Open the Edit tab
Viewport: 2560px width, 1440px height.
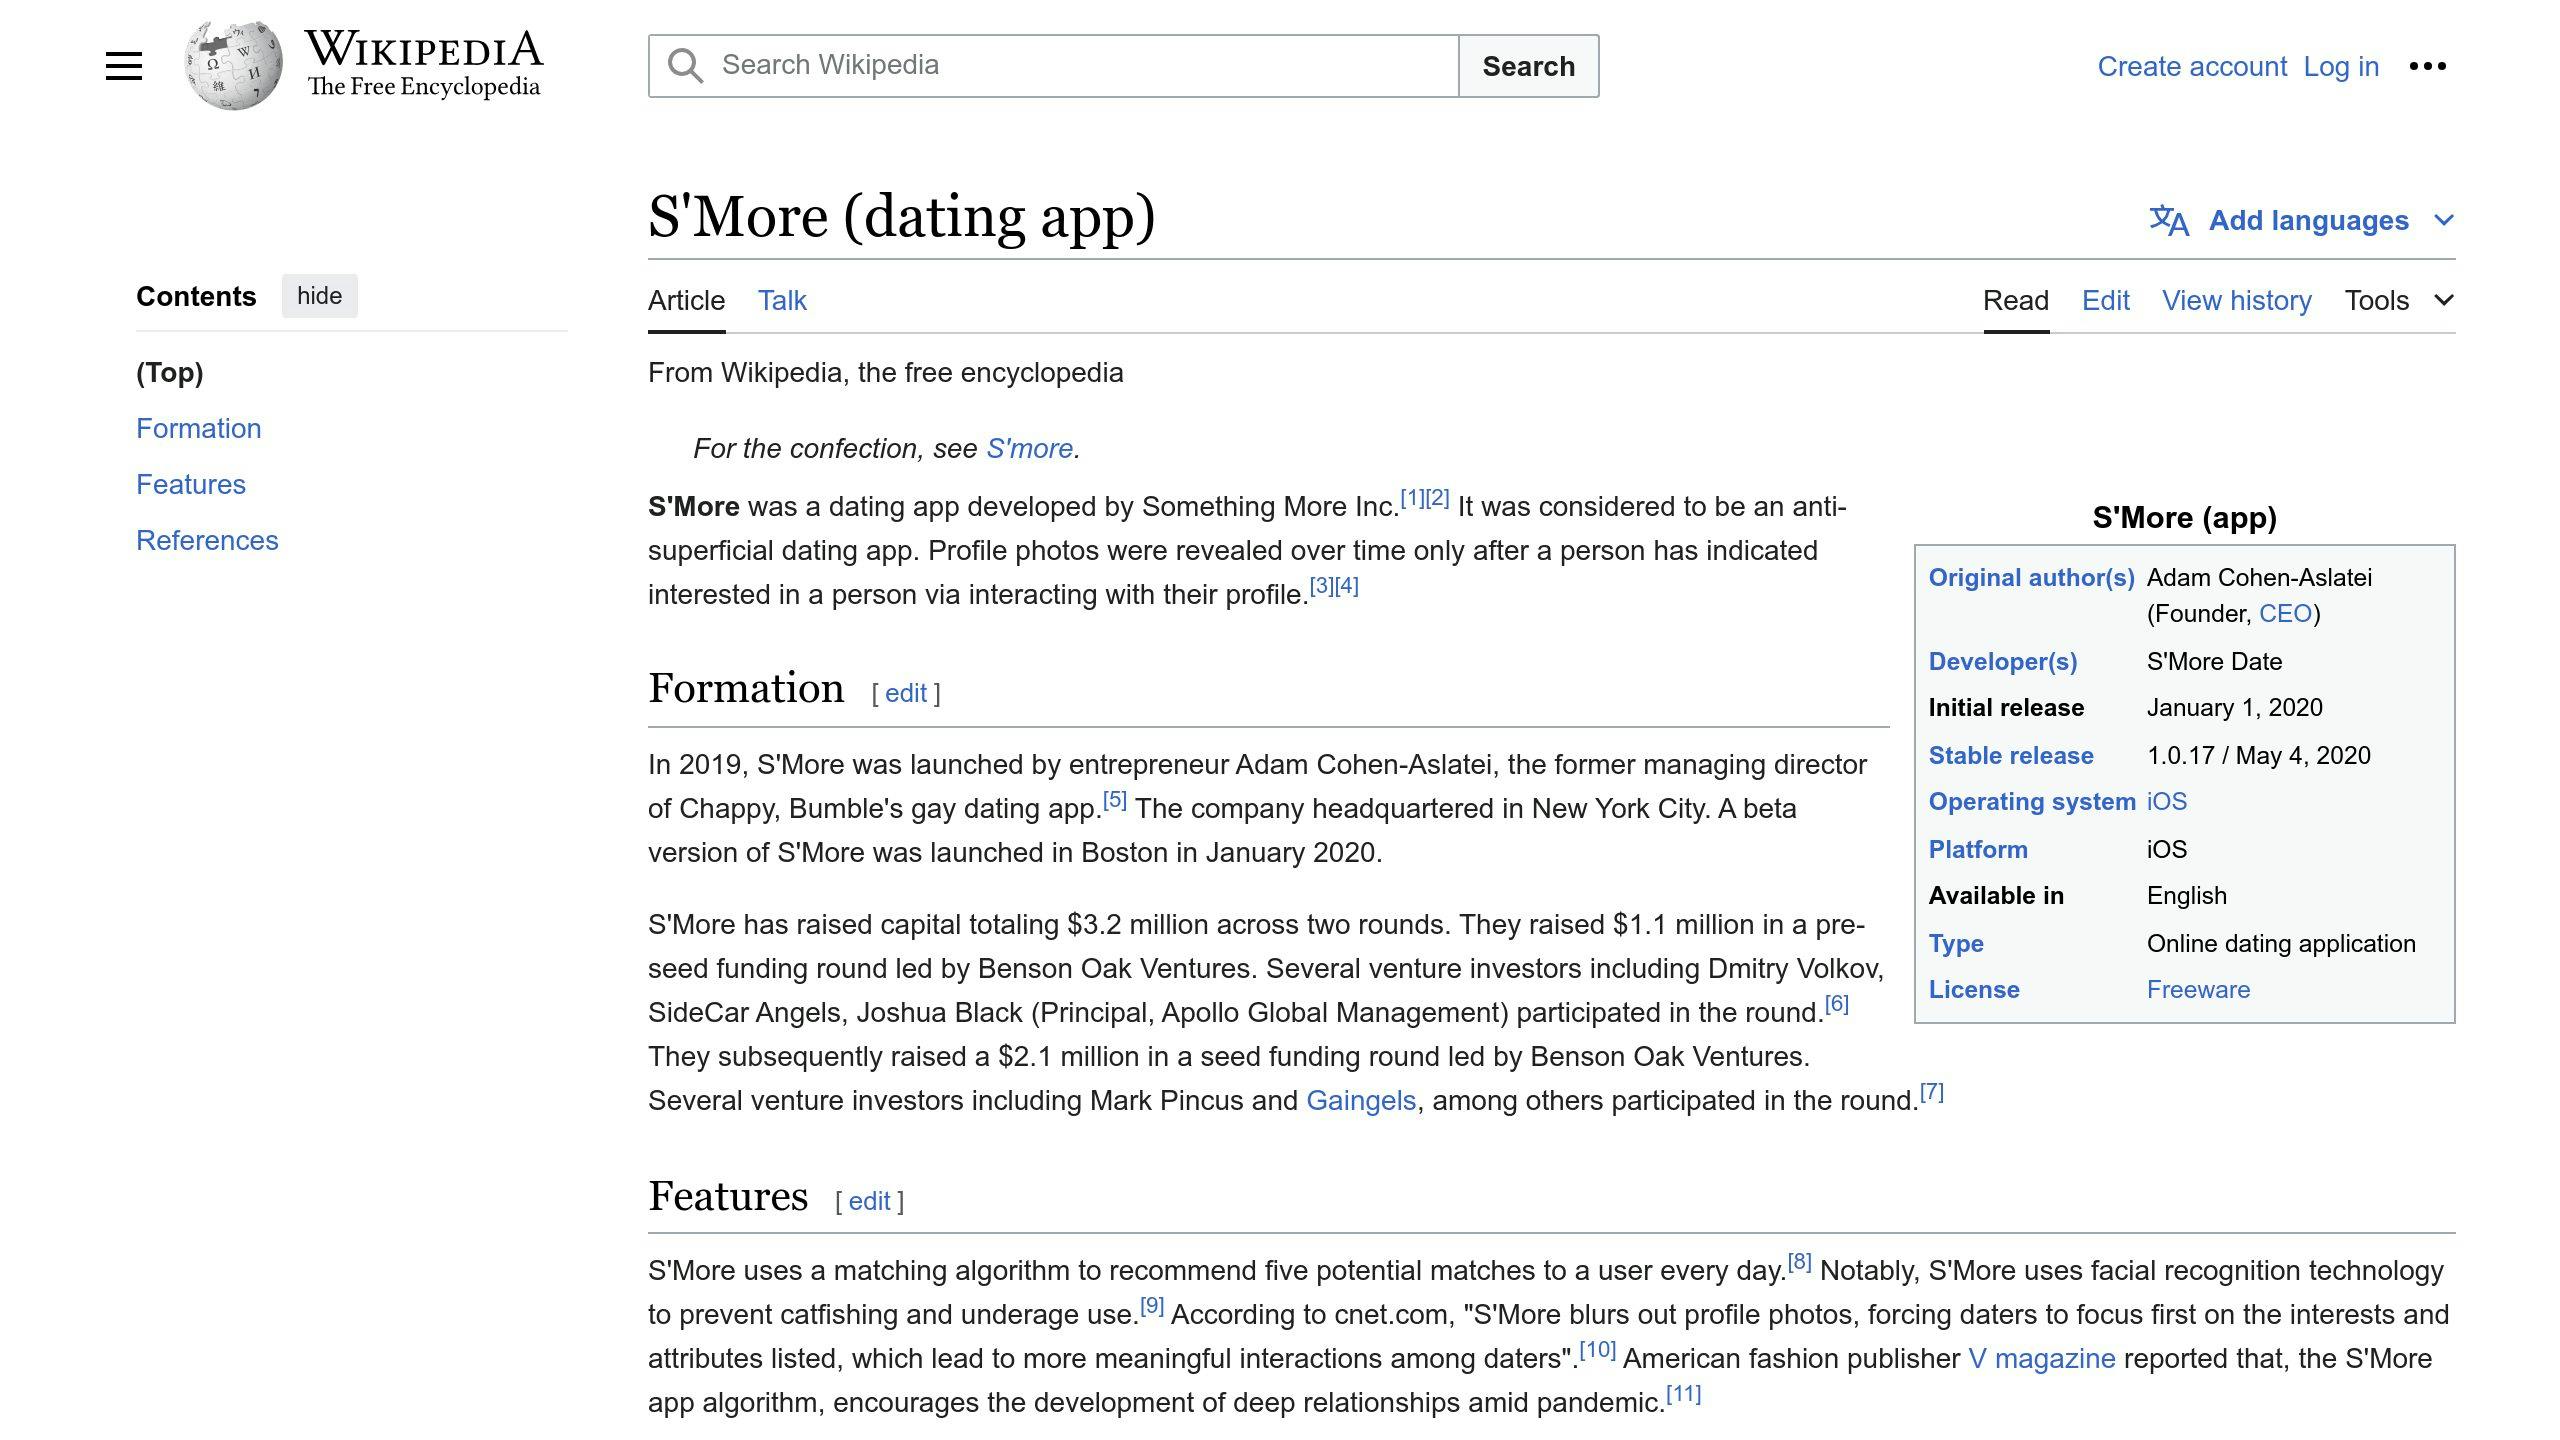(x=2106, y=300)
